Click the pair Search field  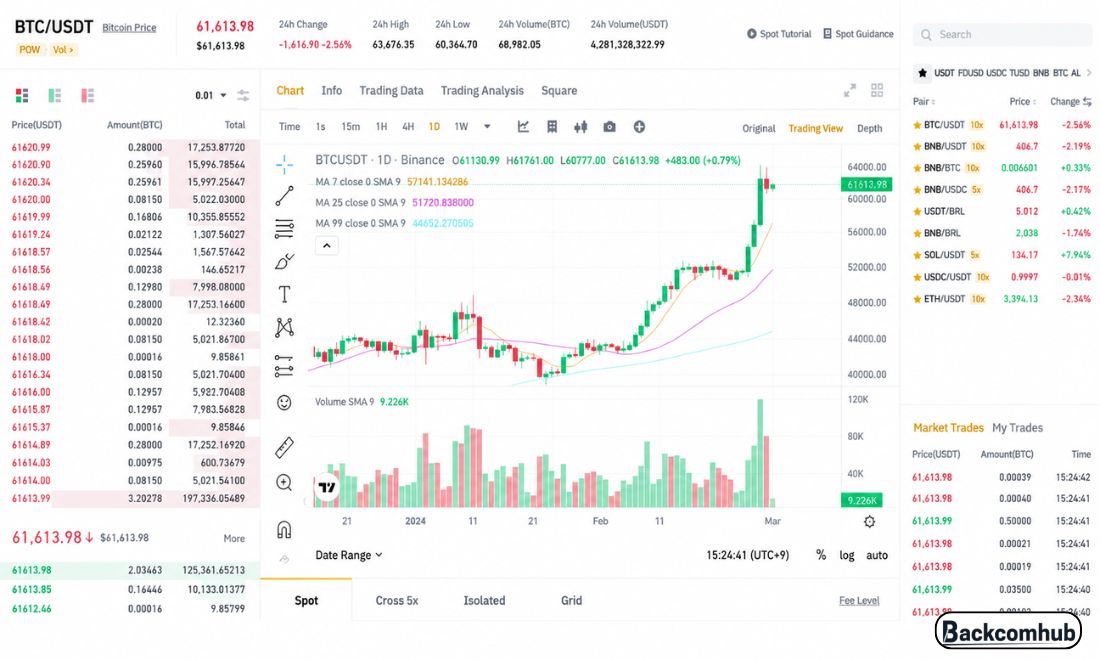pos(1002,34)
